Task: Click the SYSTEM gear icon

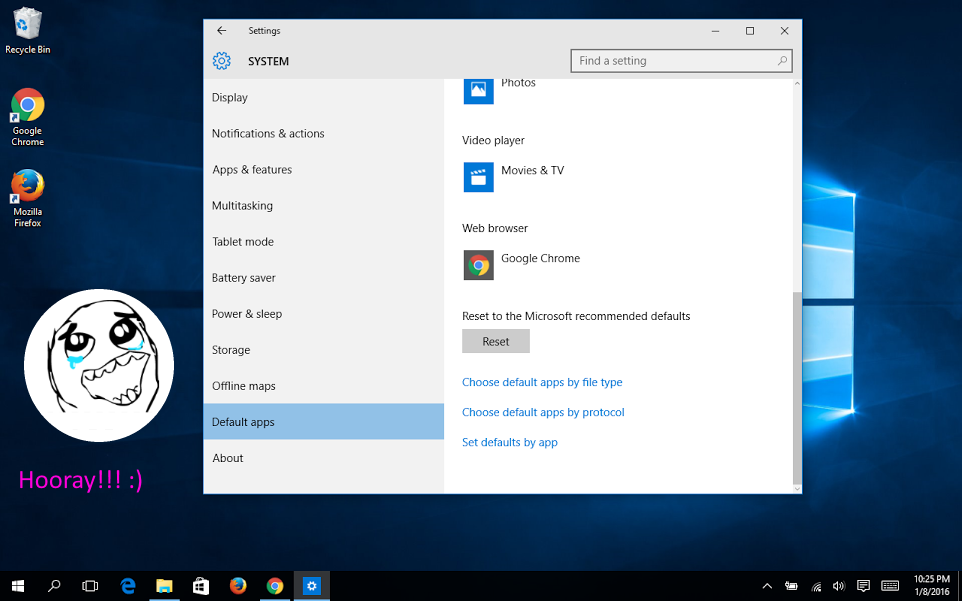Action: 221,61
